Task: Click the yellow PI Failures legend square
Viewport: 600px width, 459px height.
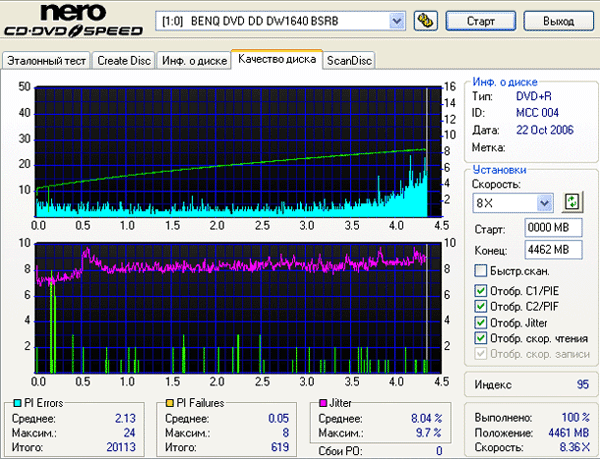Action: pyautogui.click(x=171, y=402)
